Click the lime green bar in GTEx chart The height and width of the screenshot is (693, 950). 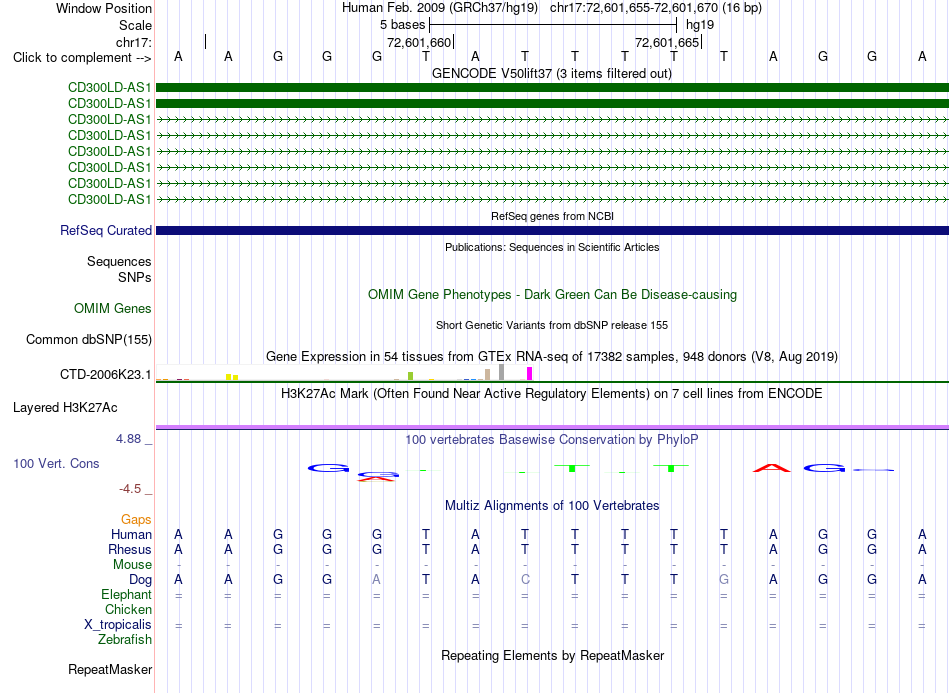(x=411, y=376)
